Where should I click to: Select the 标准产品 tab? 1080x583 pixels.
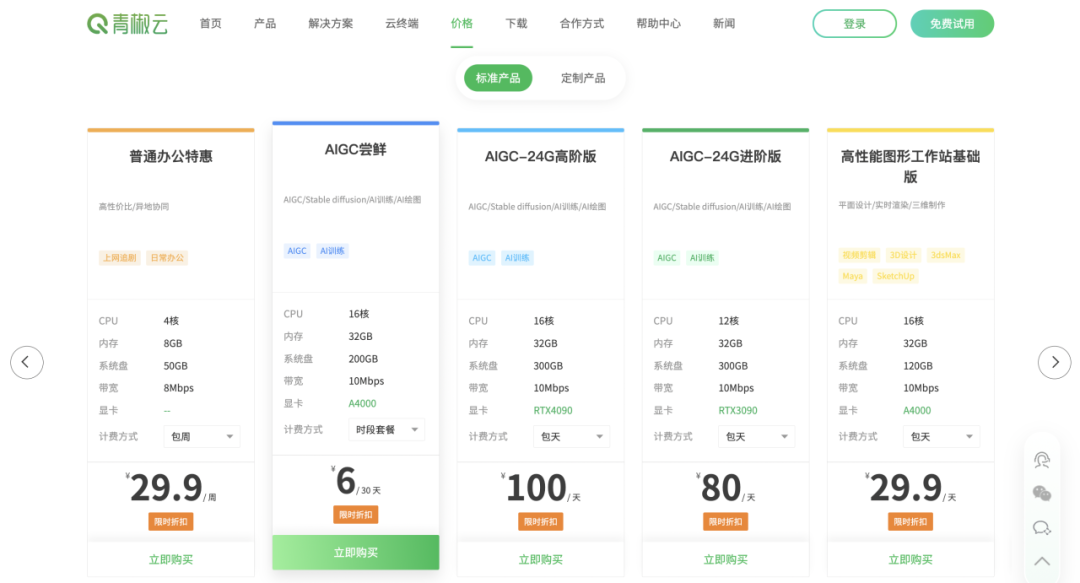498,78
